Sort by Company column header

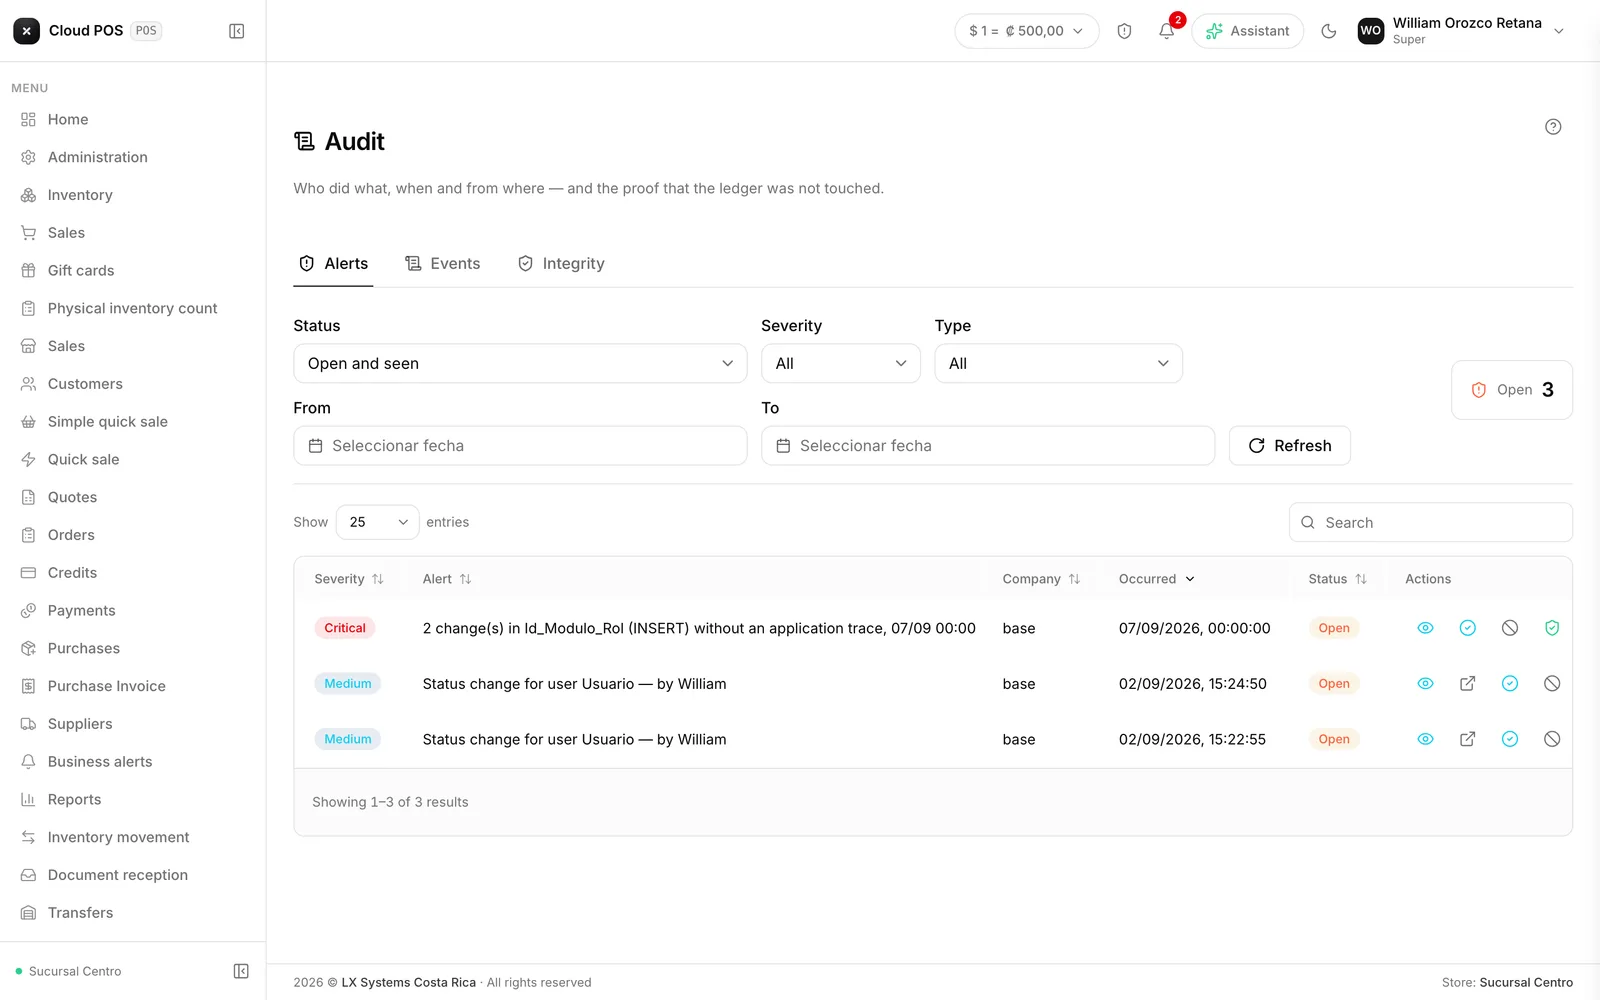pos(1041,579)
